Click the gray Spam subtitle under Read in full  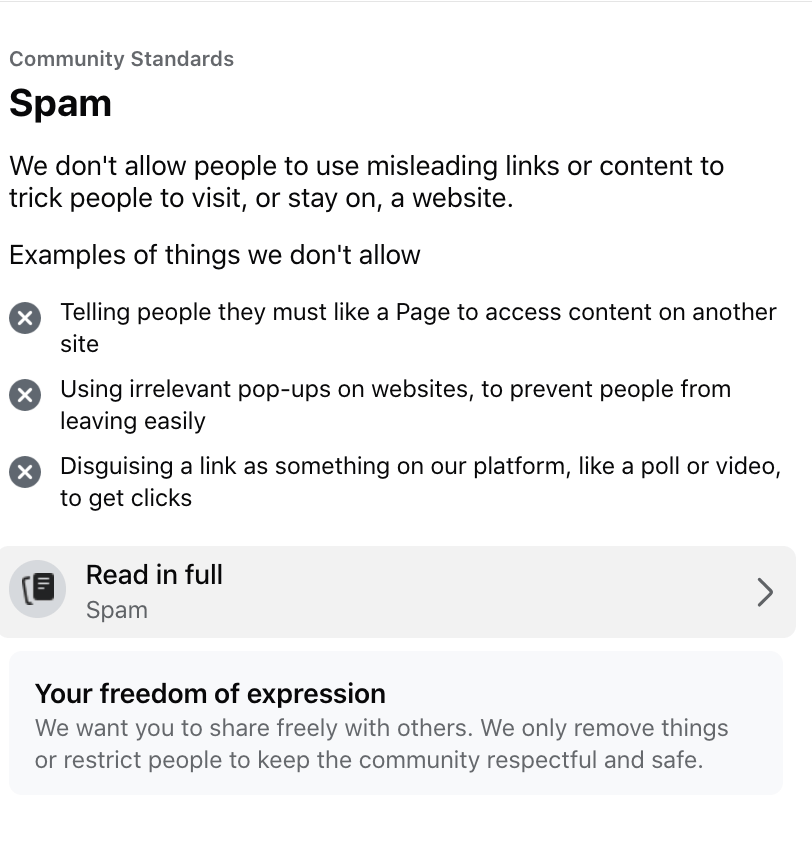116,610
